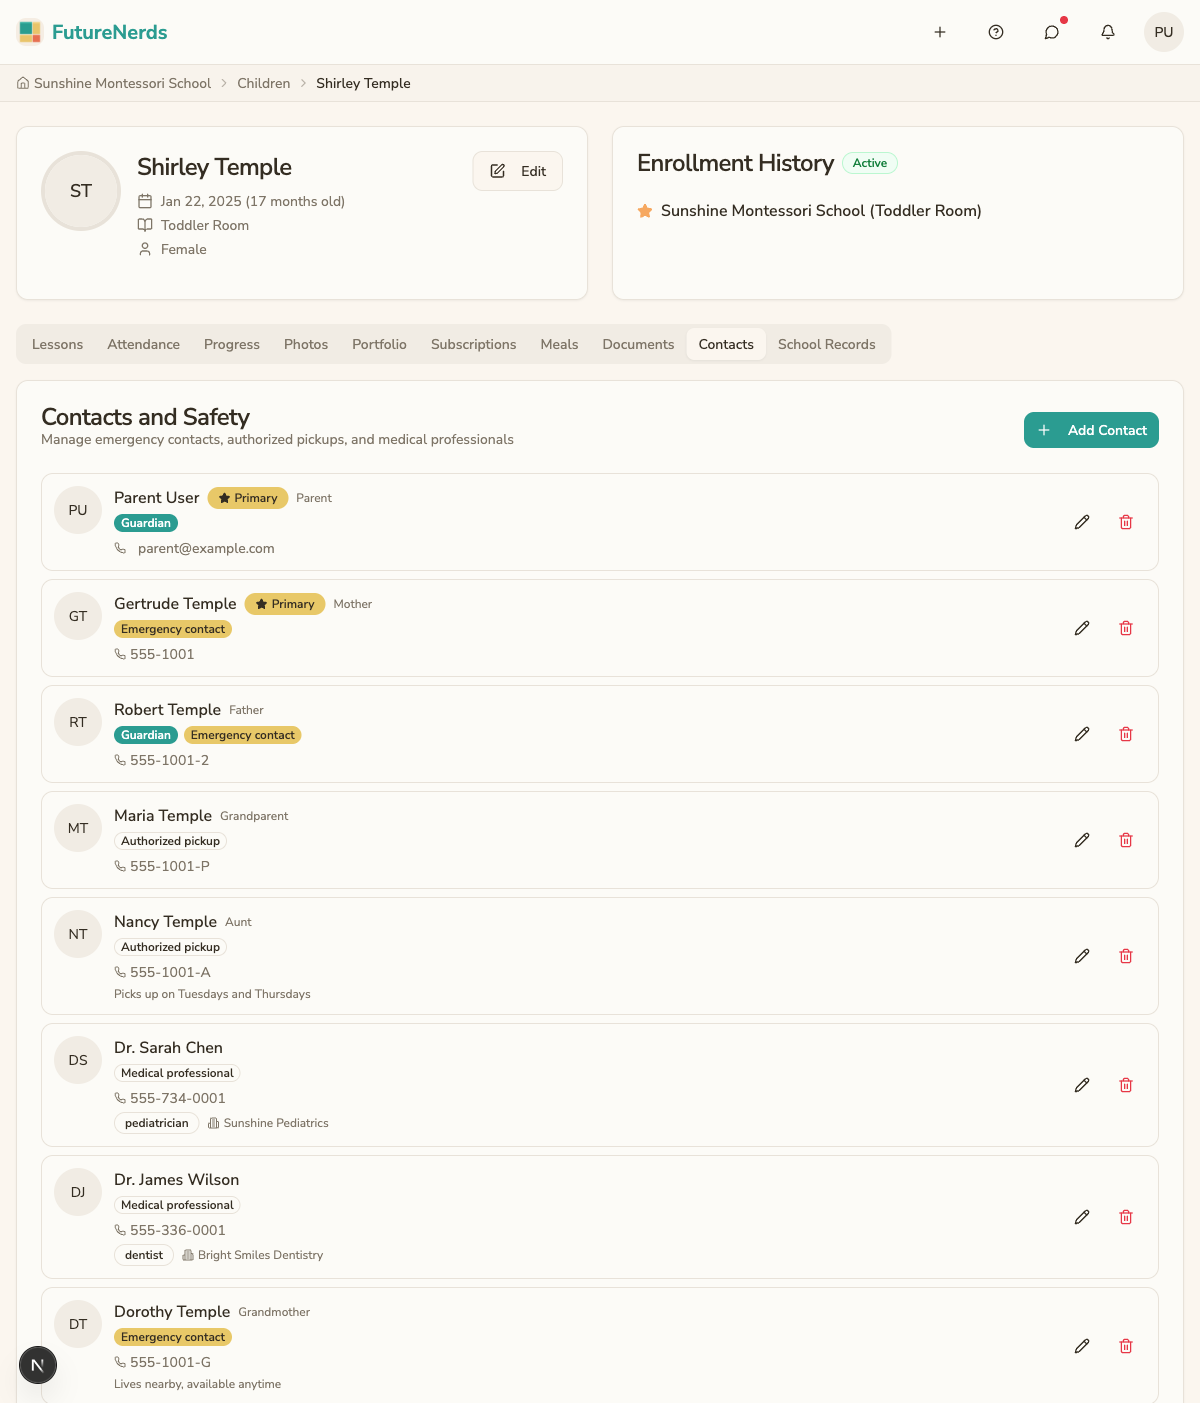
Task: Click 'Lives nearby, available anytime' note
Action: coord(197,1384)
